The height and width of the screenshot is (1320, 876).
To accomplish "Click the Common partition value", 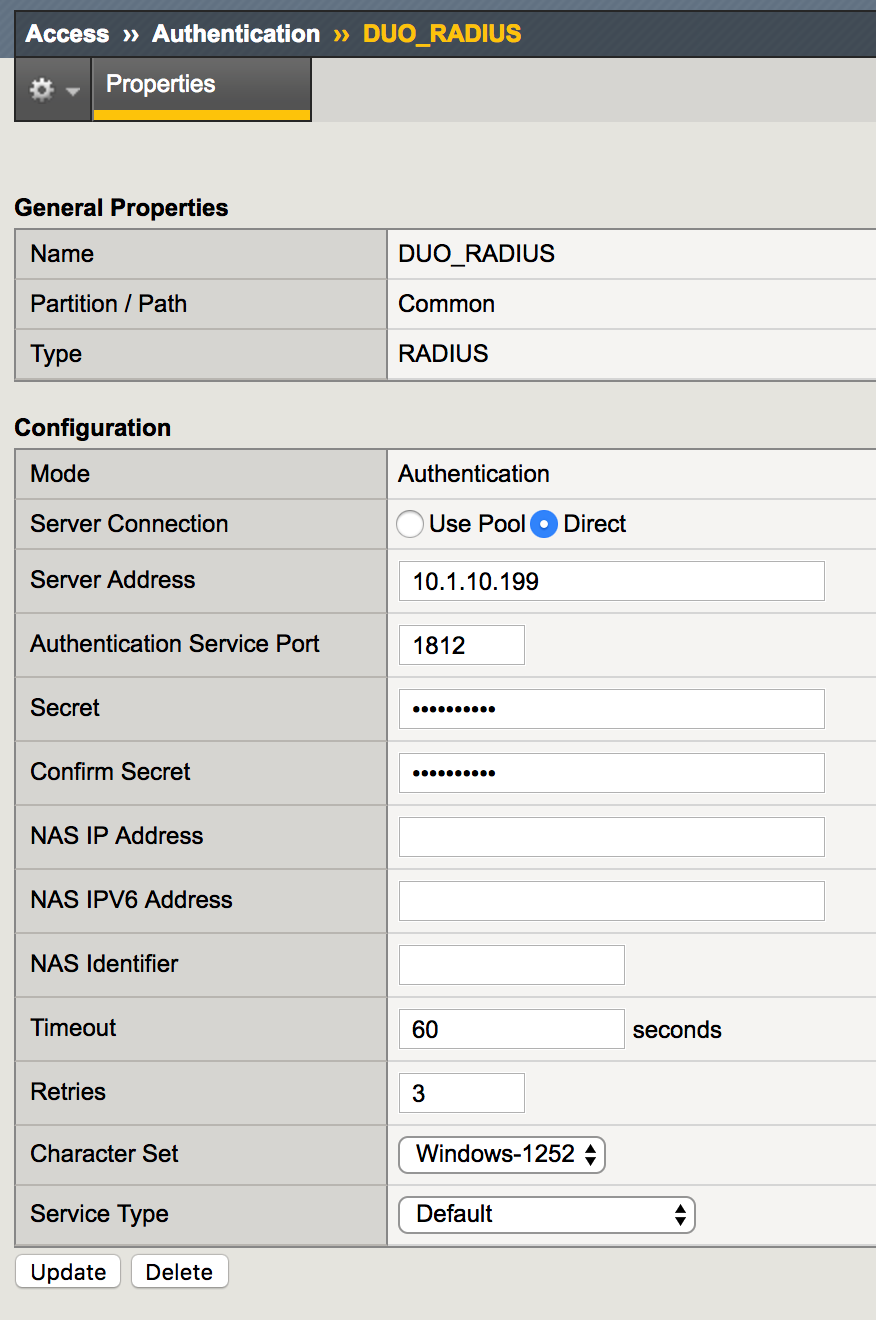I will [x=446, y=304].
